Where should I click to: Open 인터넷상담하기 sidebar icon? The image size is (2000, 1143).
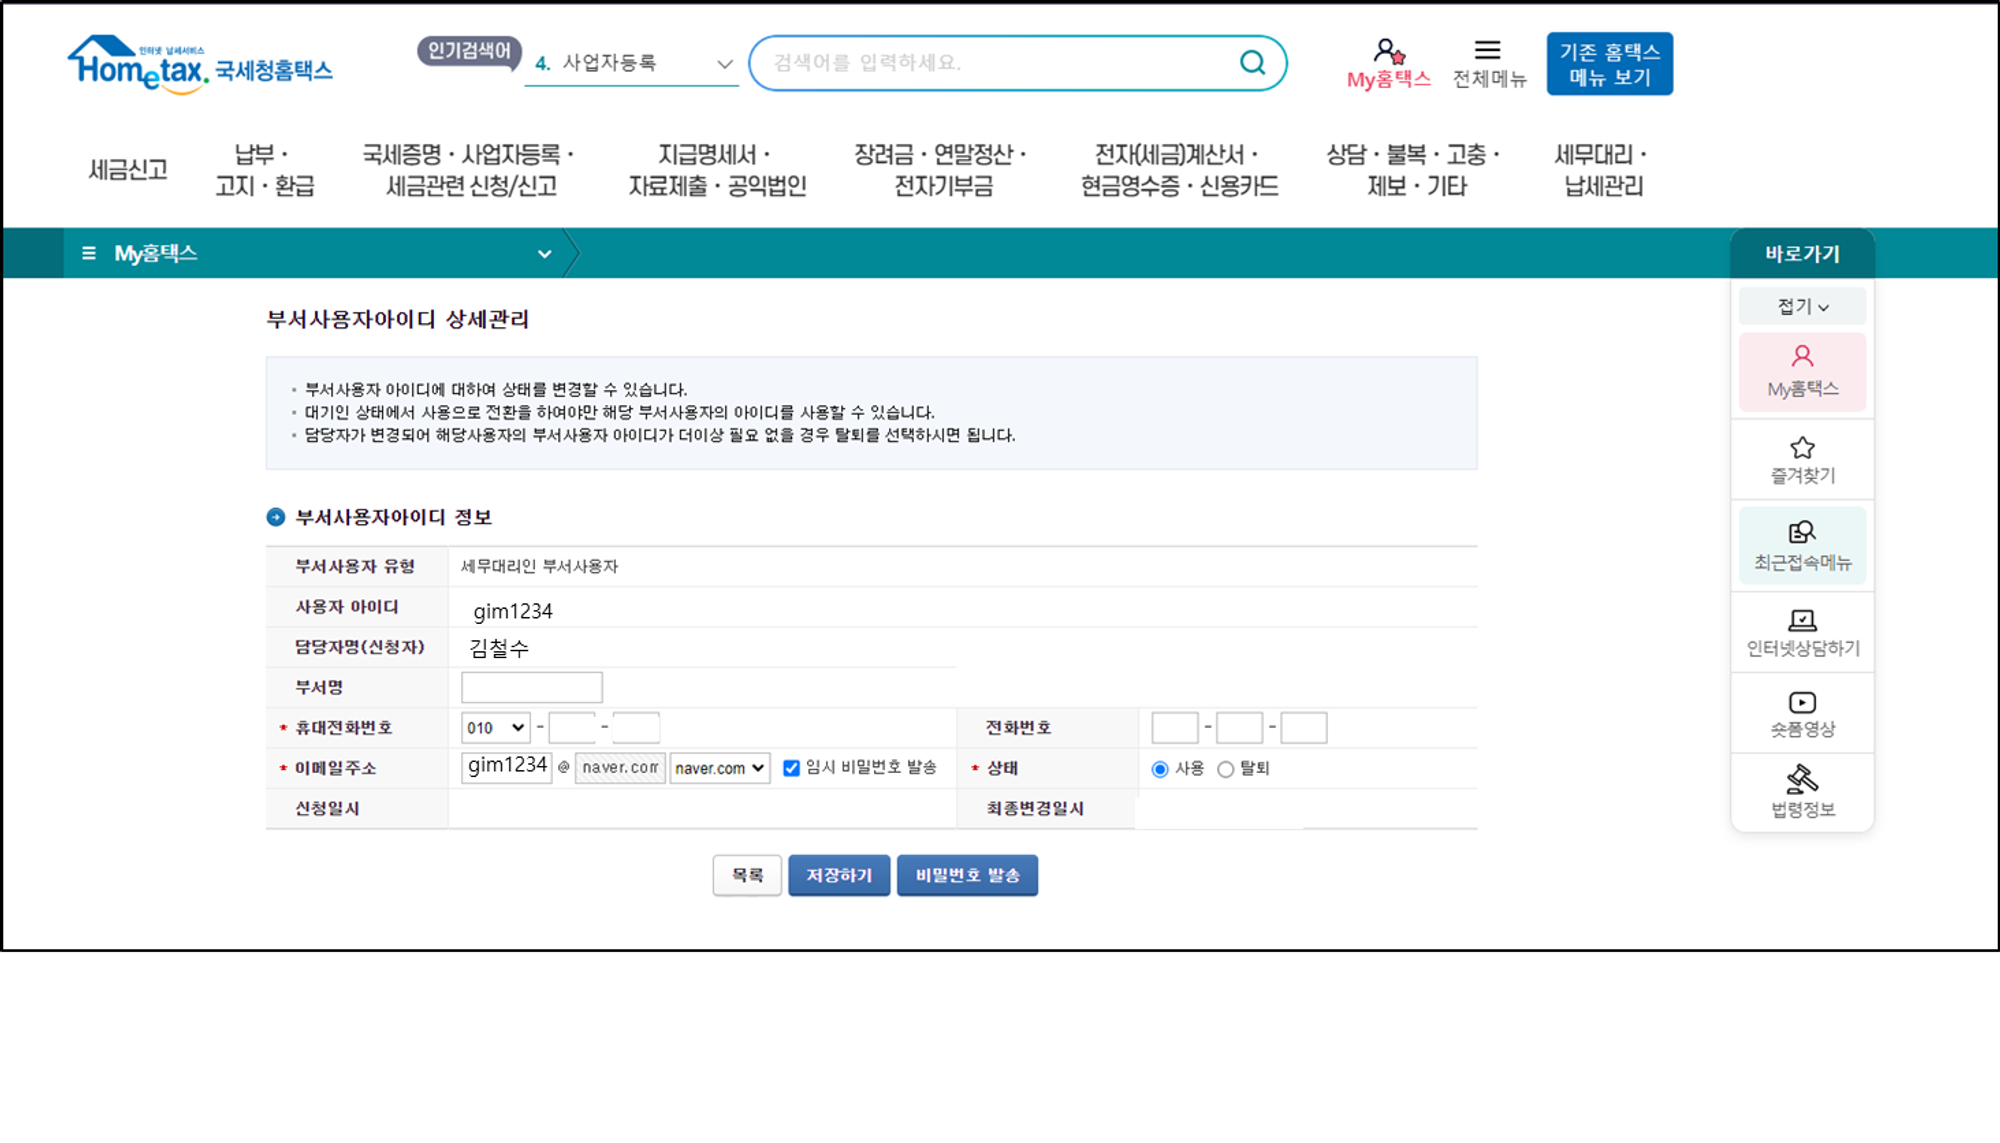point(1802,621)
